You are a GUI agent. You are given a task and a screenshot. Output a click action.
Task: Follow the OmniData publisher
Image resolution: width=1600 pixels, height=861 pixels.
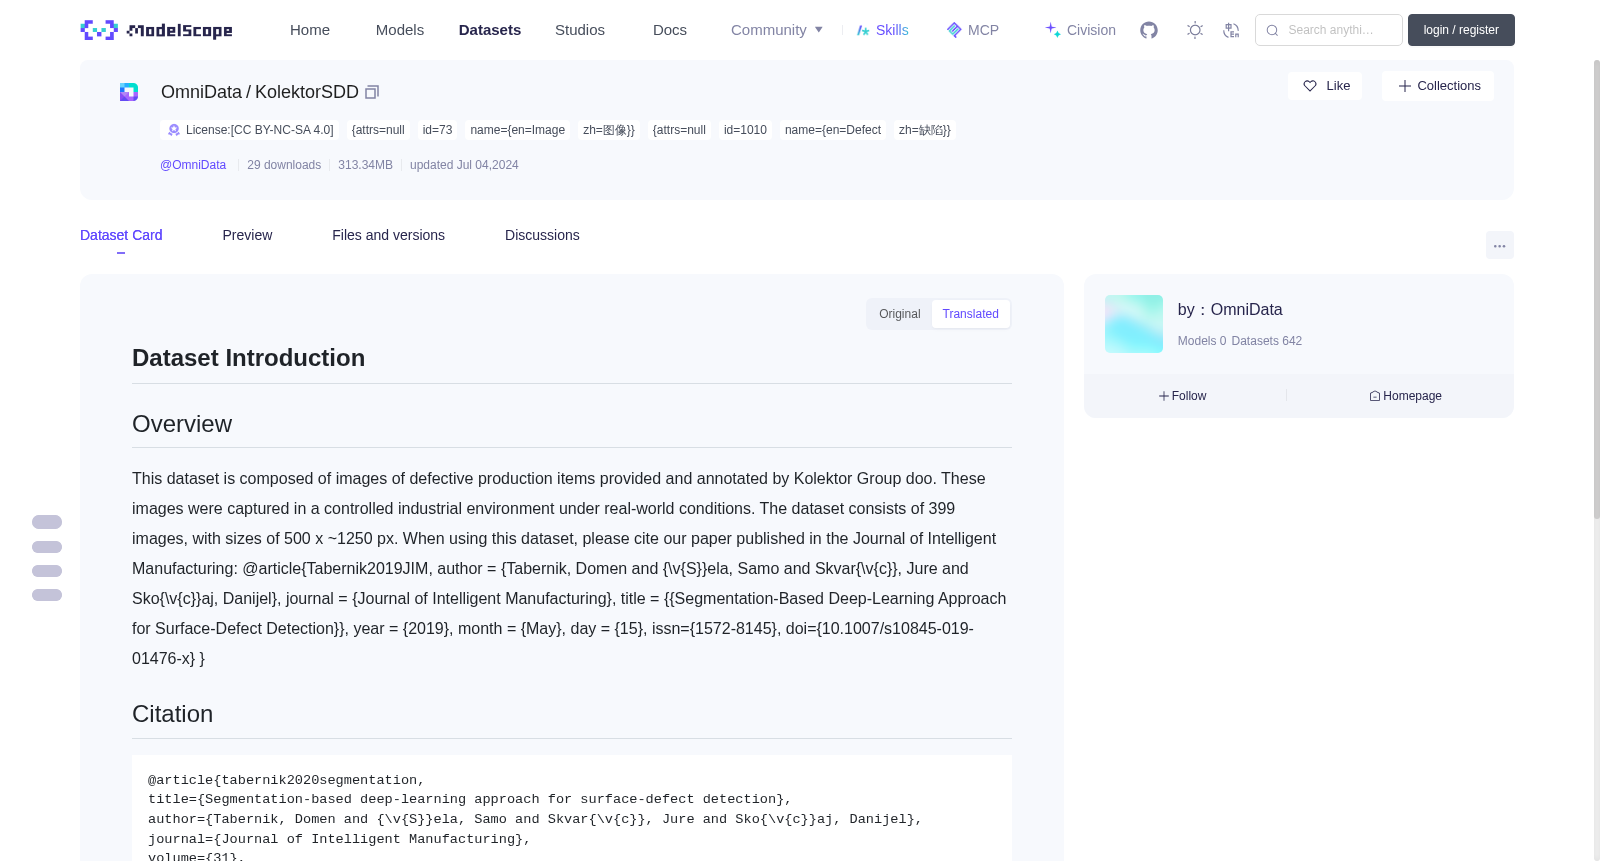[x=1183, y=396]
